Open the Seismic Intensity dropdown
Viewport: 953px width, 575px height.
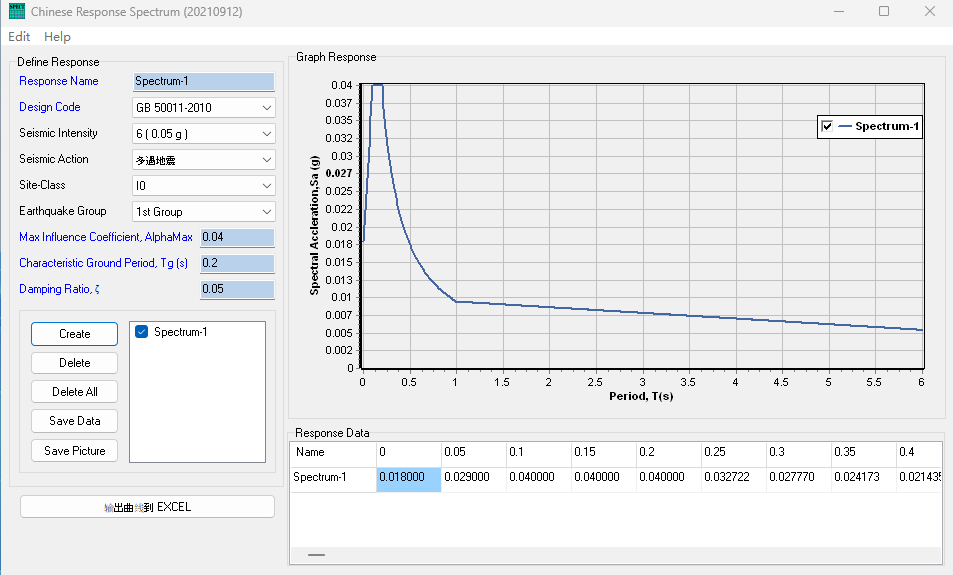[x=204, y=134]
